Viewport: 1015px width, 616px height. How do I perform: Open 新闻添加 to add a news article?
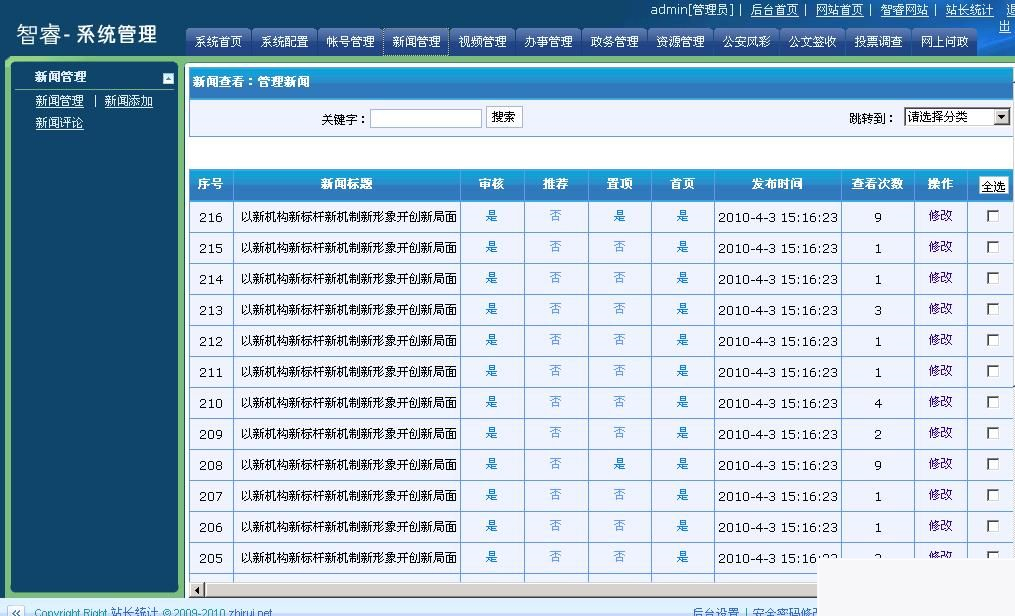tap(129, 101)
